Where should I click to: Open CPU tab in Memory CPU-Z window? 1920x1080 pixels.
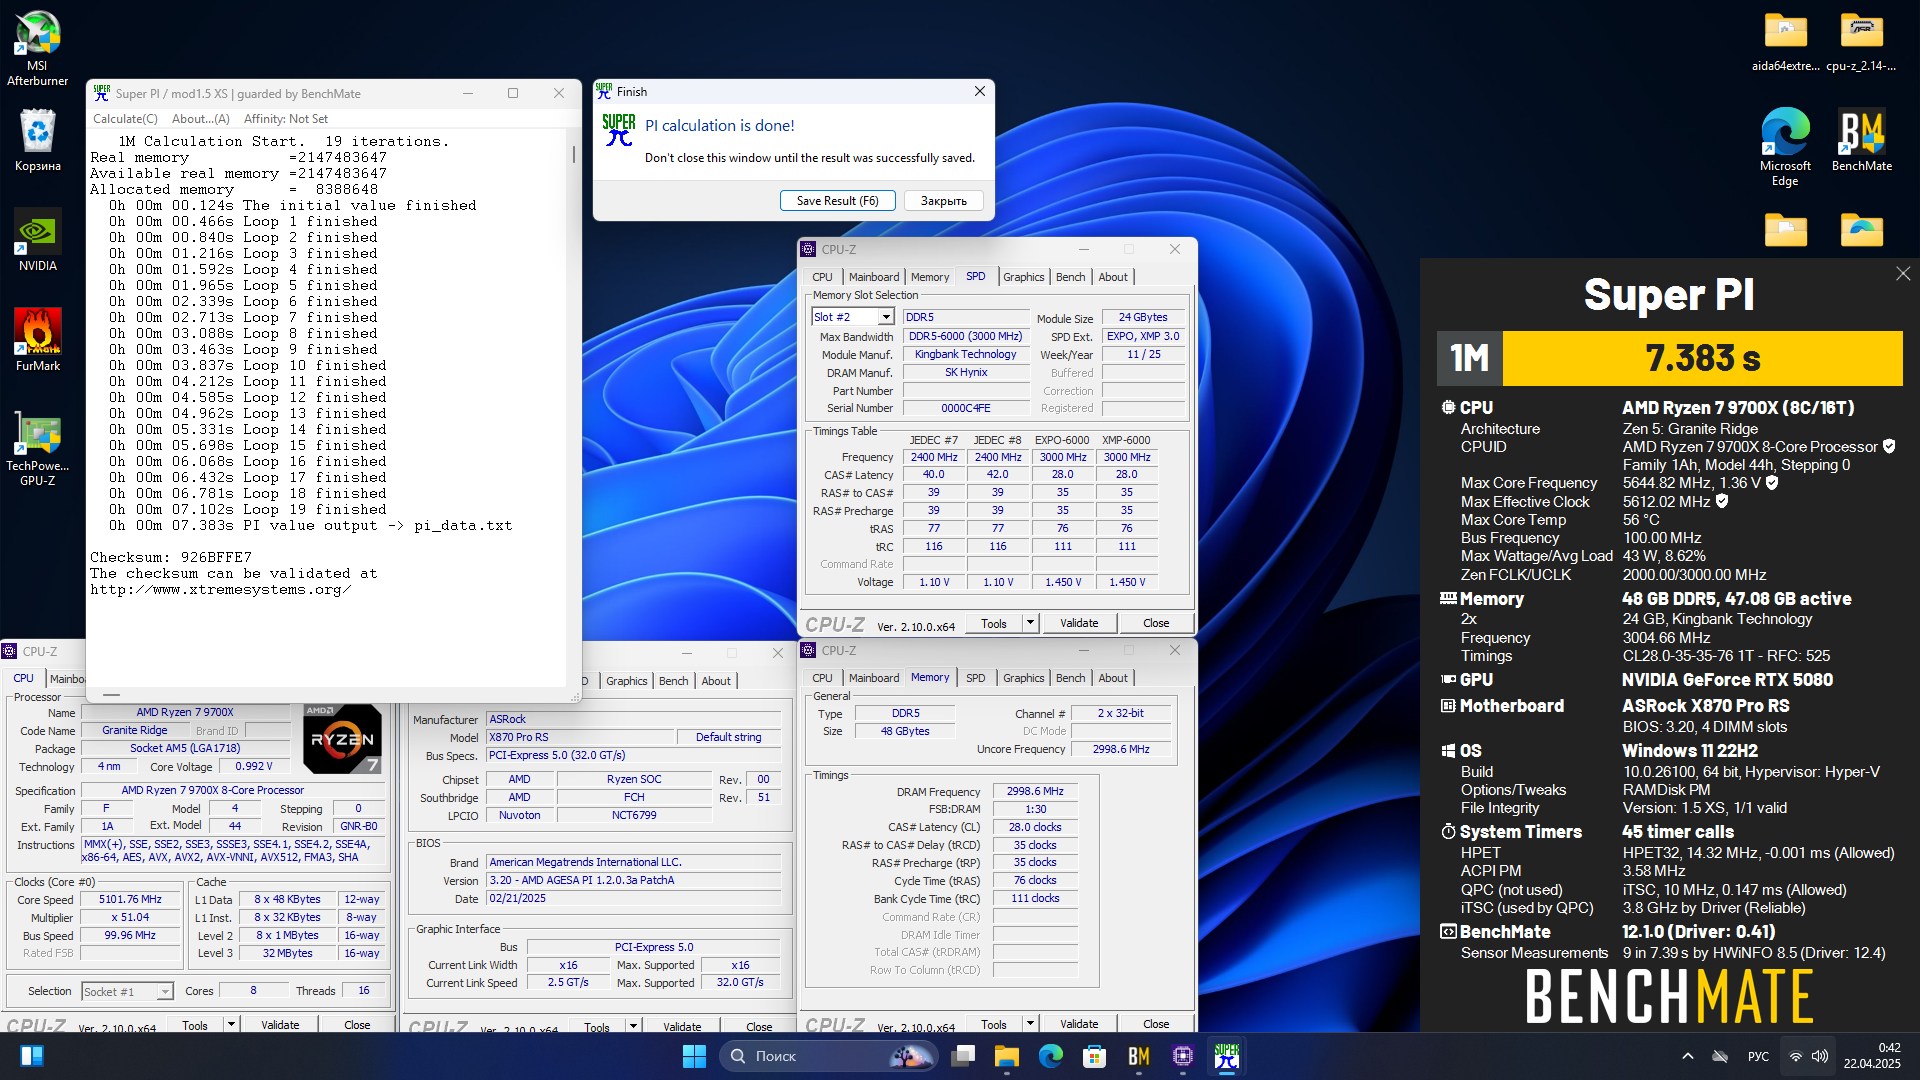822,678
